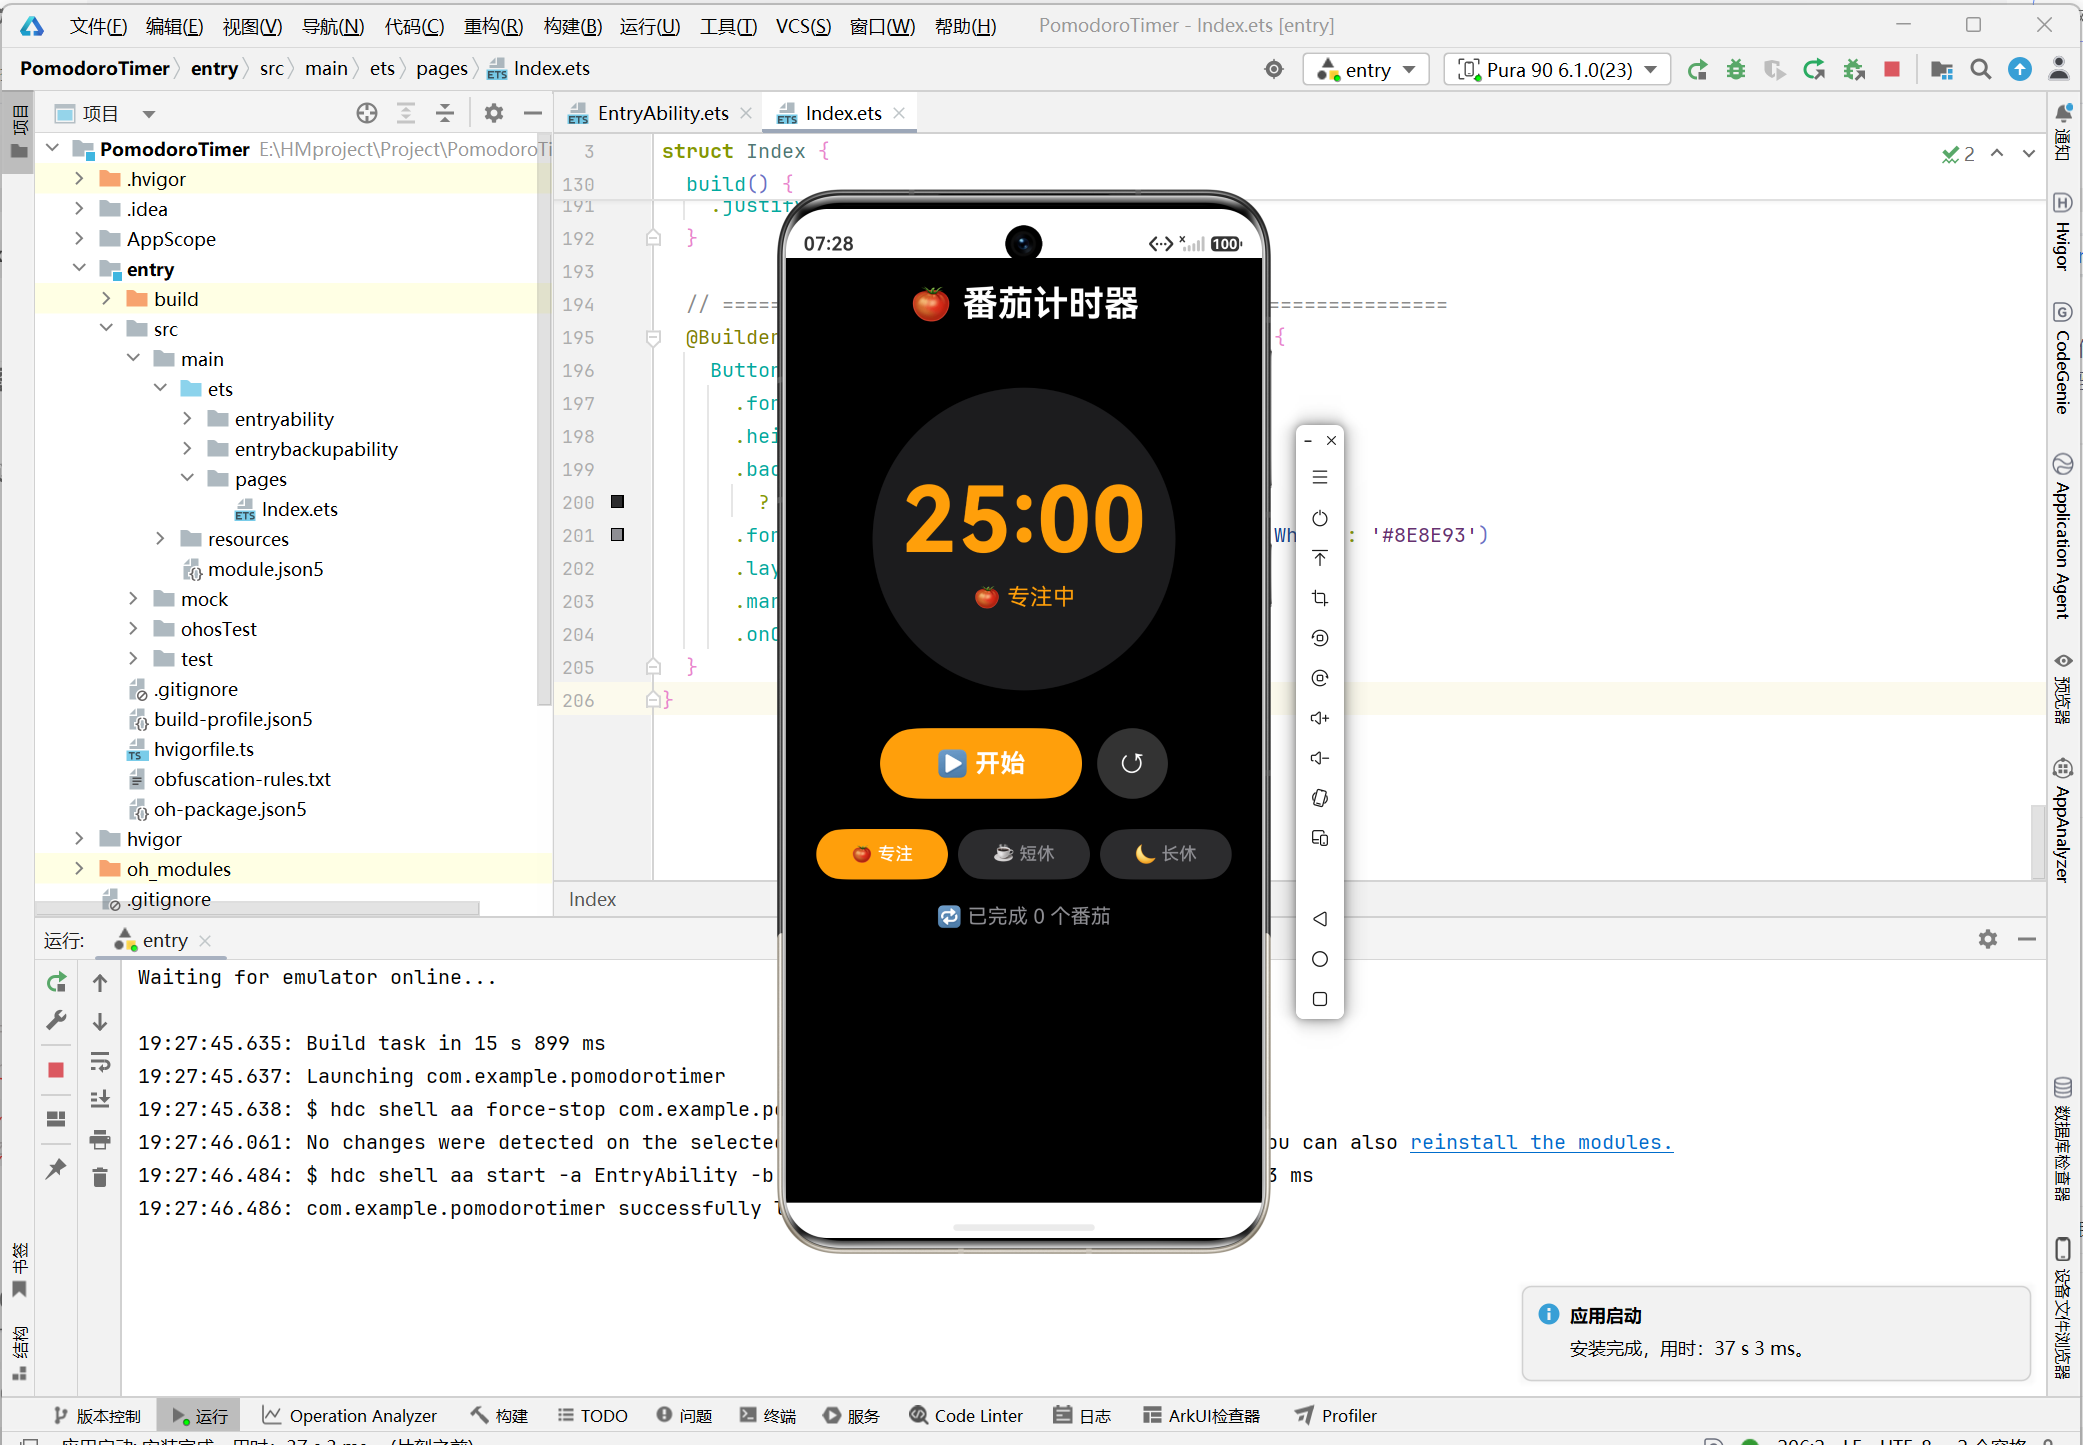
Task: Click the black color swatch on line 200
Action: pos(618,502)
